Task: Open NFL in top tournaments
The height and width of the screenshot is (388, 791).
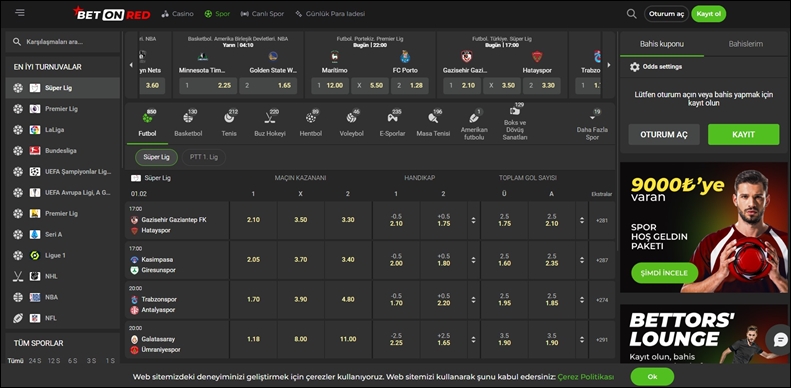Action: click(63, 318)
